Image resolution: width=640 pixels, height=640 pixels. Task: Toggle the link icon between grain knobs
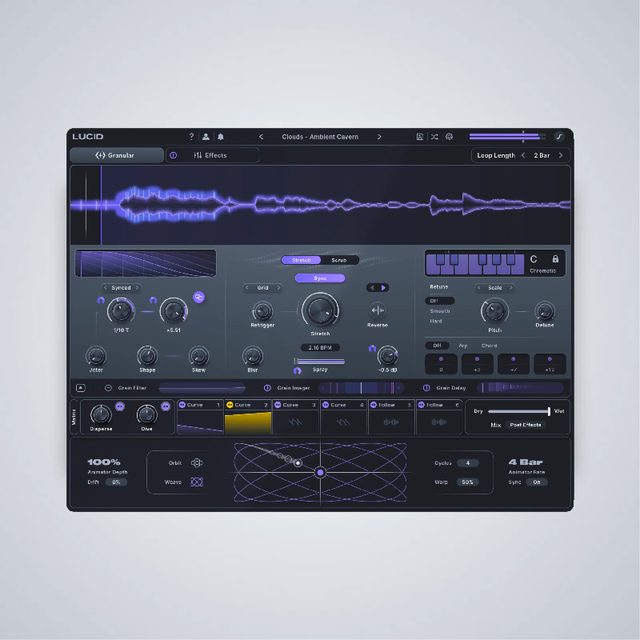click(x=199, y=297)
